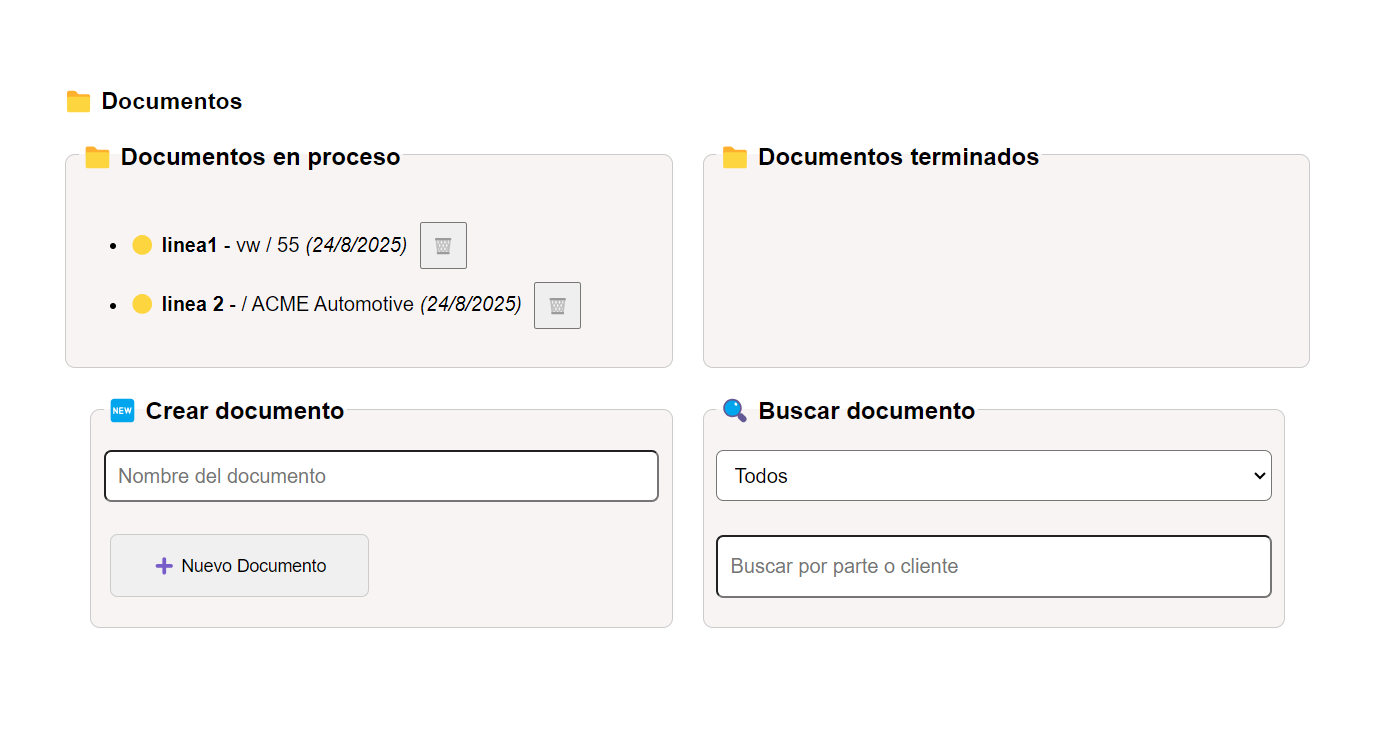The height and width of the screenshot is (750, 1400).
Task: Click the Documentos terminados section heading
Action: [x=898, y=157]
